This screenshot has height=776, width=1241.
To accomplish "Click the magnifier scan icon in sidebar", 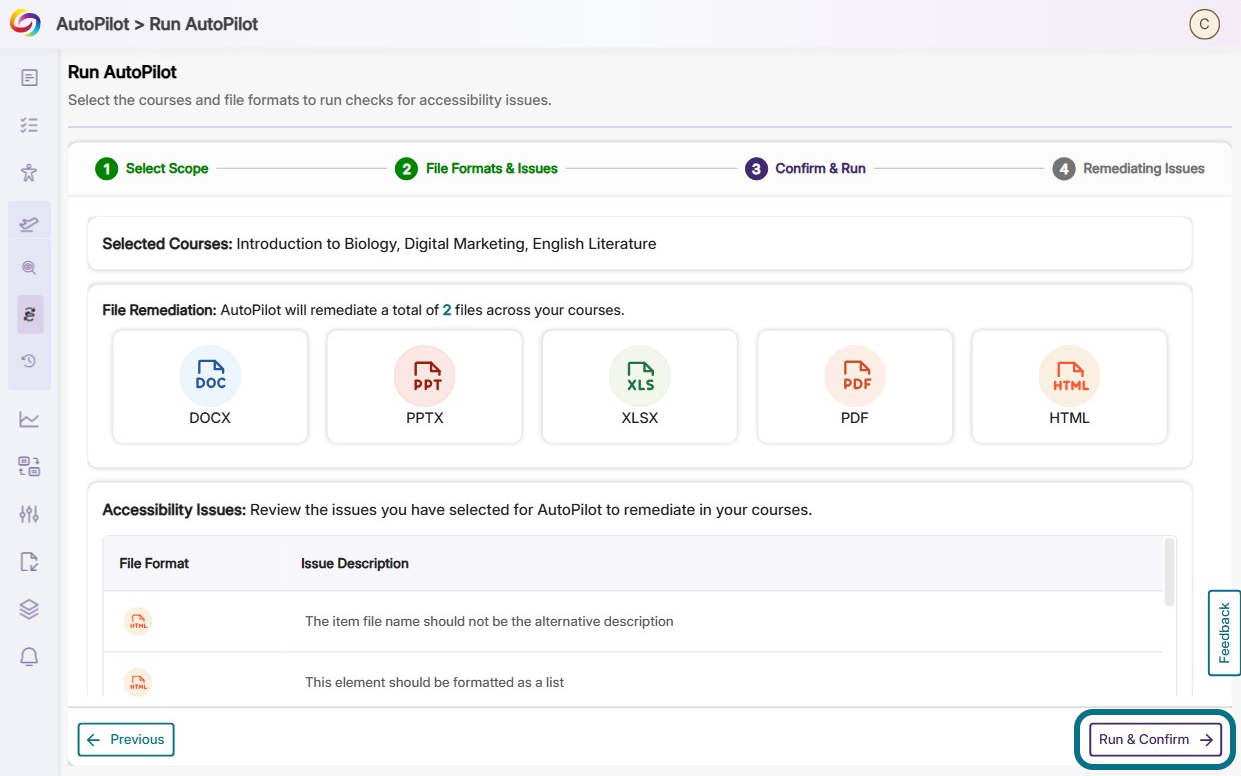I will pos(29,267).
